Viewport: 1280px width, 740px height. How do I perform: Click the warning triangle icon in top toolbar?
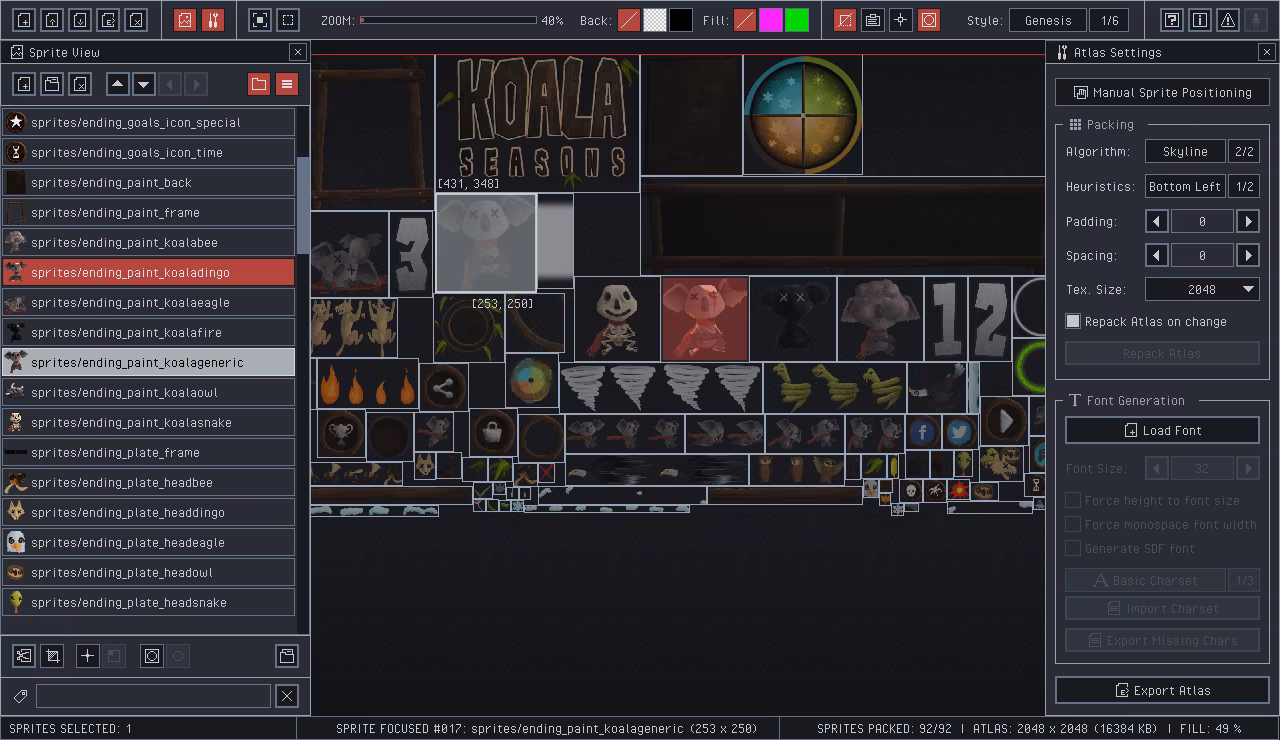click(x=1228, y=20)
